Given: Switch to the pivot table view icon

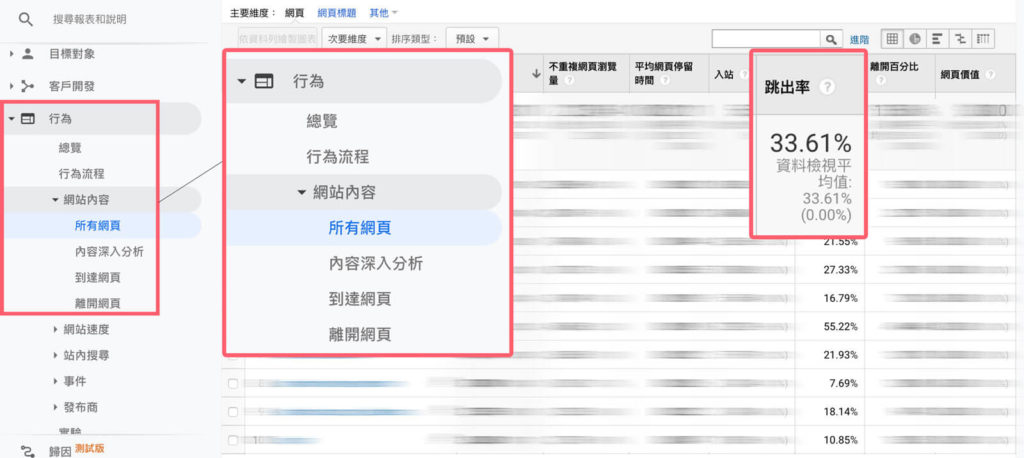Looking at the screenshot, I should [984, 38].
